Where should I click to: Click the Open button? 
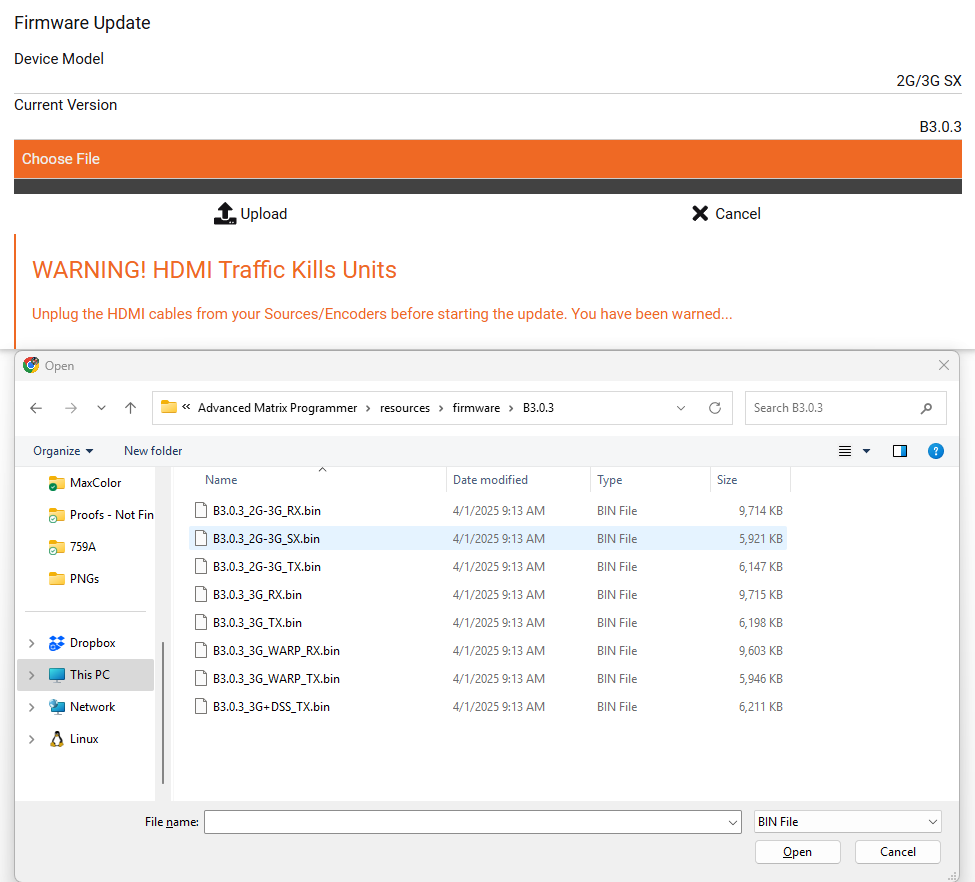coord(797,852)
